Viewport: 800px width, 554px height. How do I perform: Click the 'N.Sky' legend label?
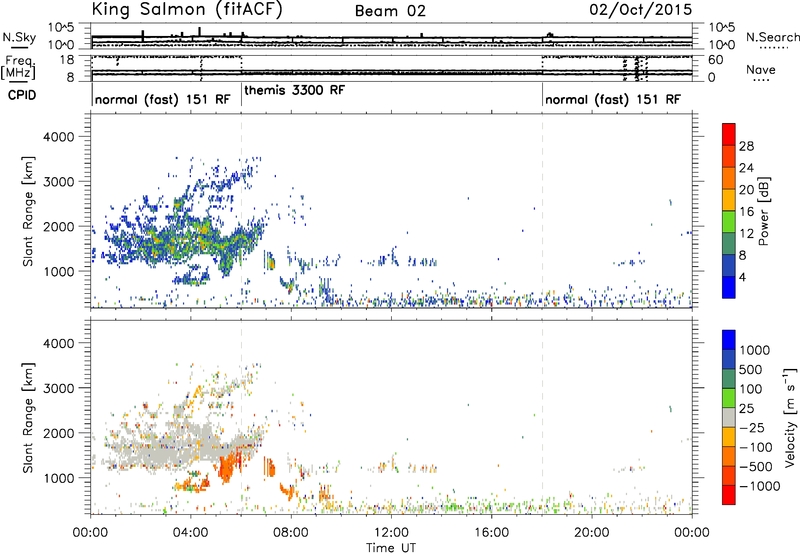pyautogui.click(x=19, y=37)
